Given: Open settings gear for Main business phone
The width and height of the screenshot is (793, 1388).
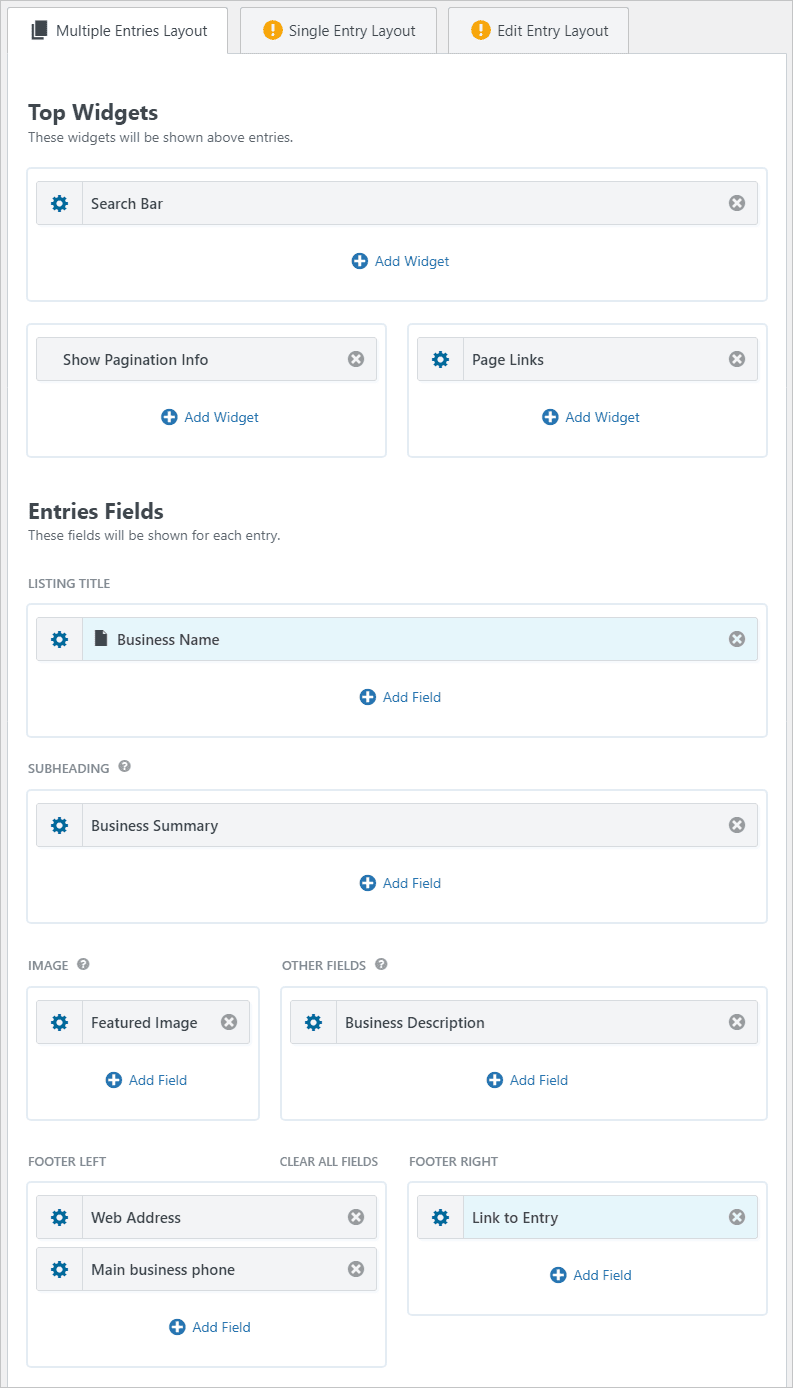Looking at the screenshot, I should tap(59, 1270).
